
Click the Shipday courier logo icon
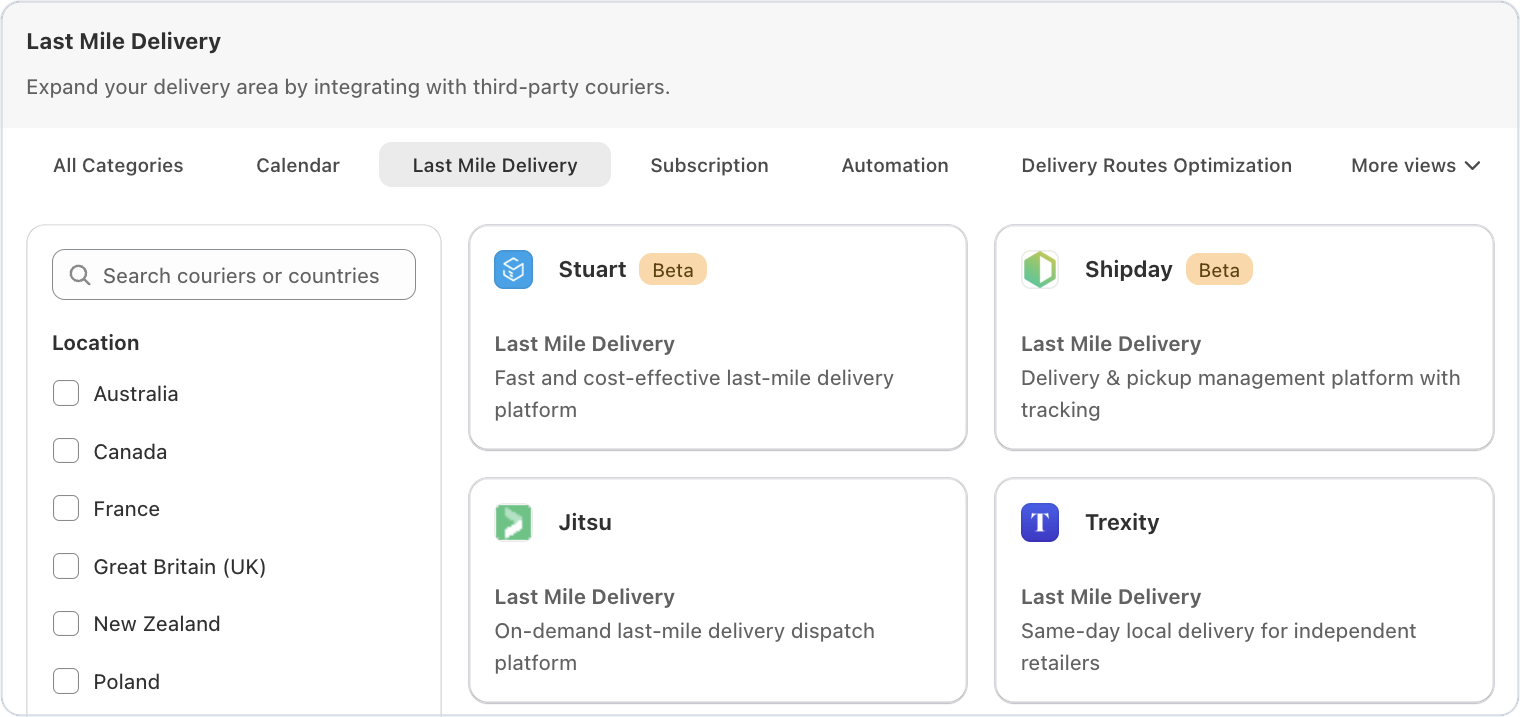coord(1040,270)
